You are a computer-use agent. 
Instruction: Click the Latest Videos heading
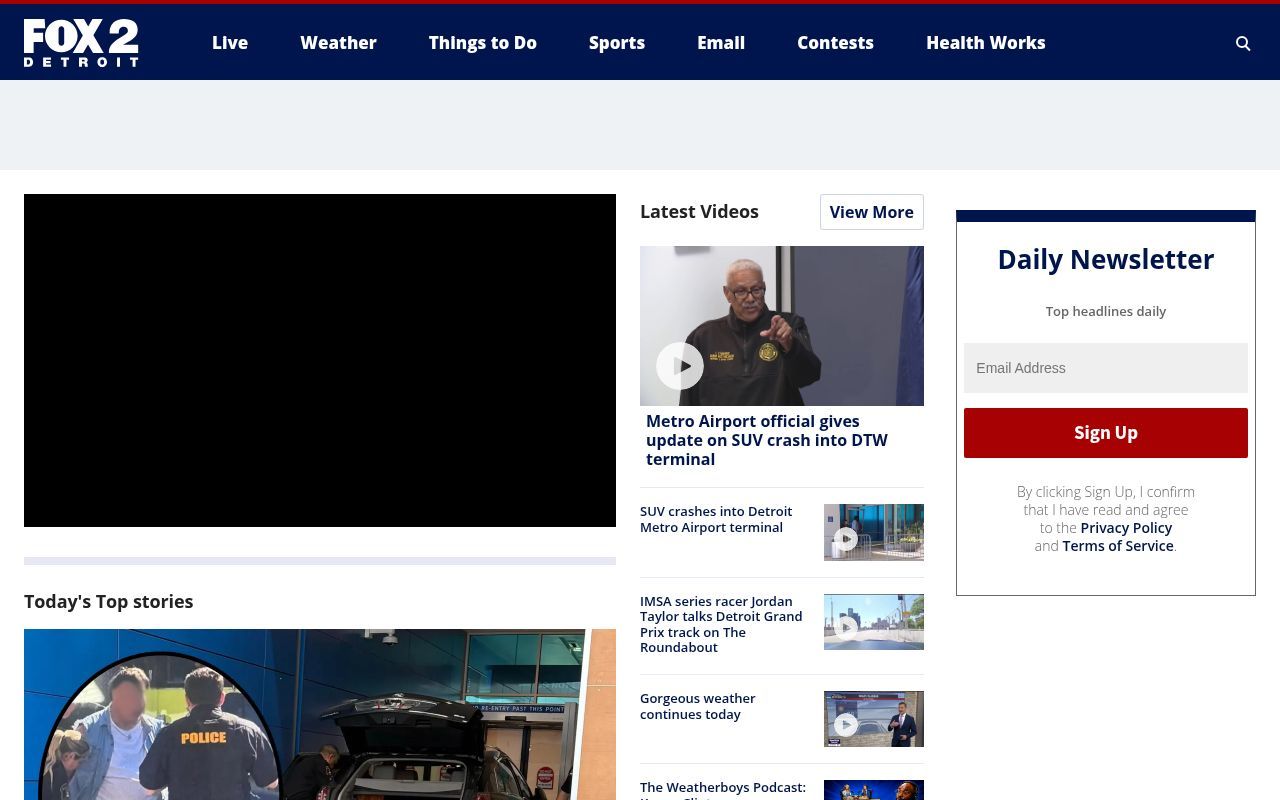[x=699, y=211]
